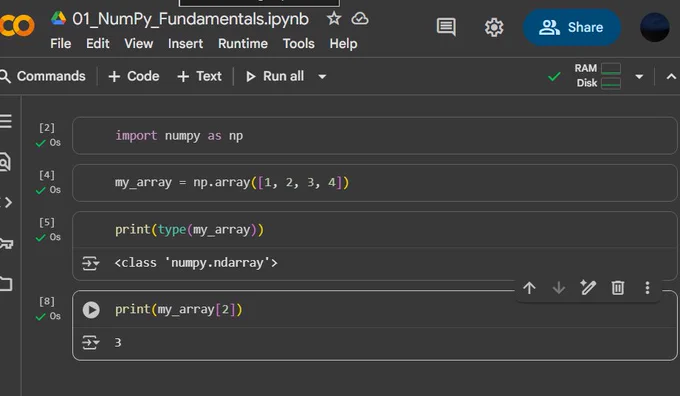Open the Help menu
Screen dimensions: 680x396
point(343,44)
